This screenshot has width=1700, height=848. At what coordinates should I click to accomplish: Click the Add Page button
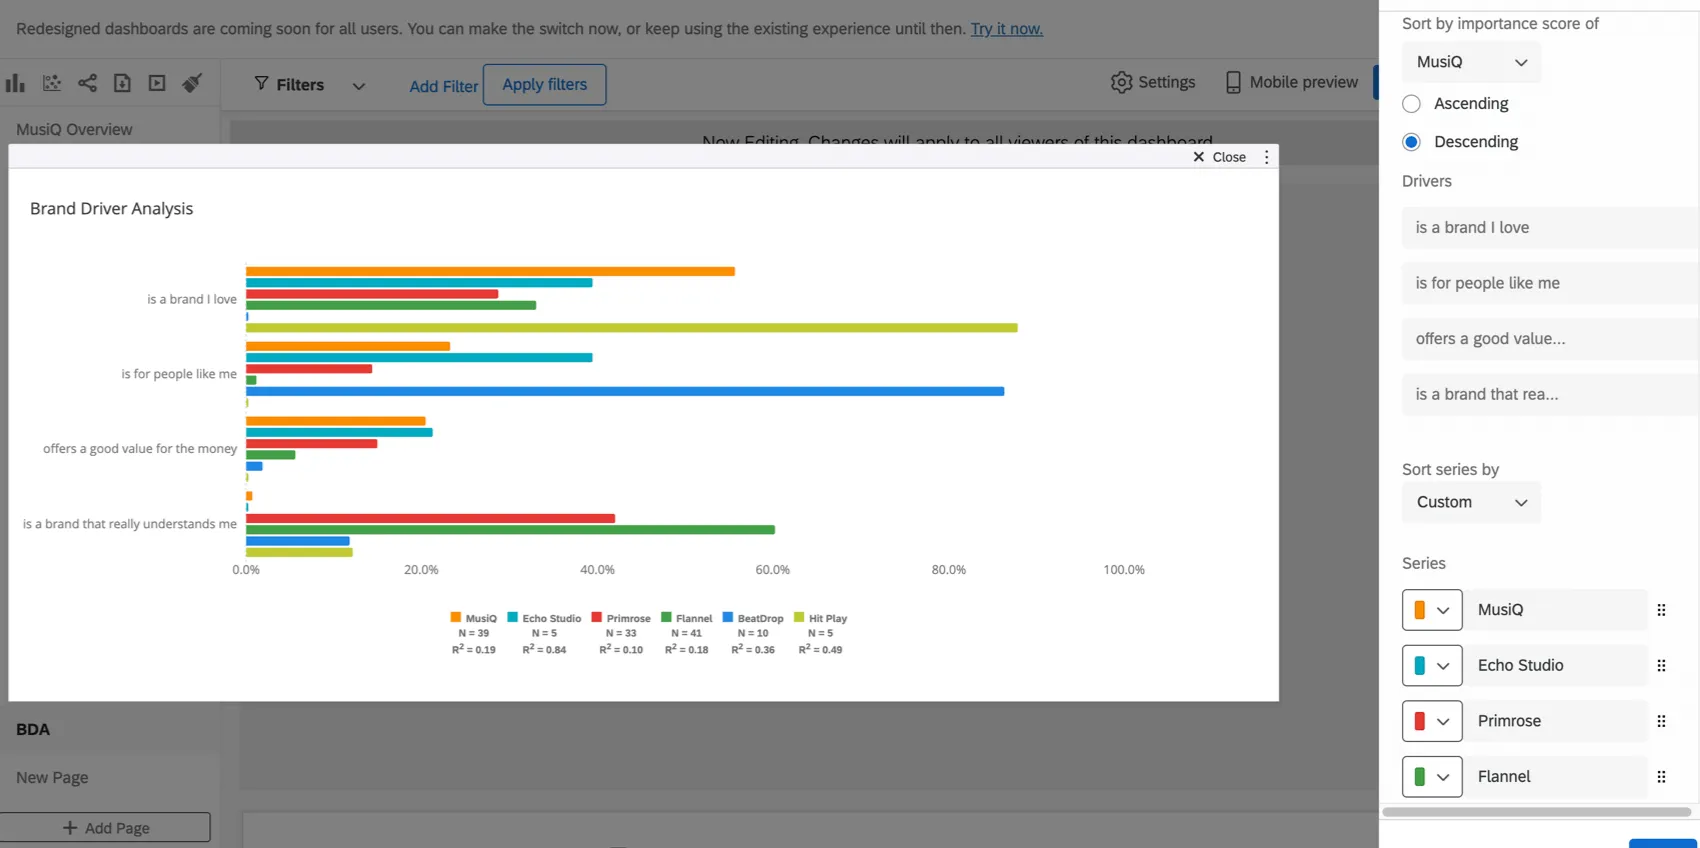(x=105, y=828)
